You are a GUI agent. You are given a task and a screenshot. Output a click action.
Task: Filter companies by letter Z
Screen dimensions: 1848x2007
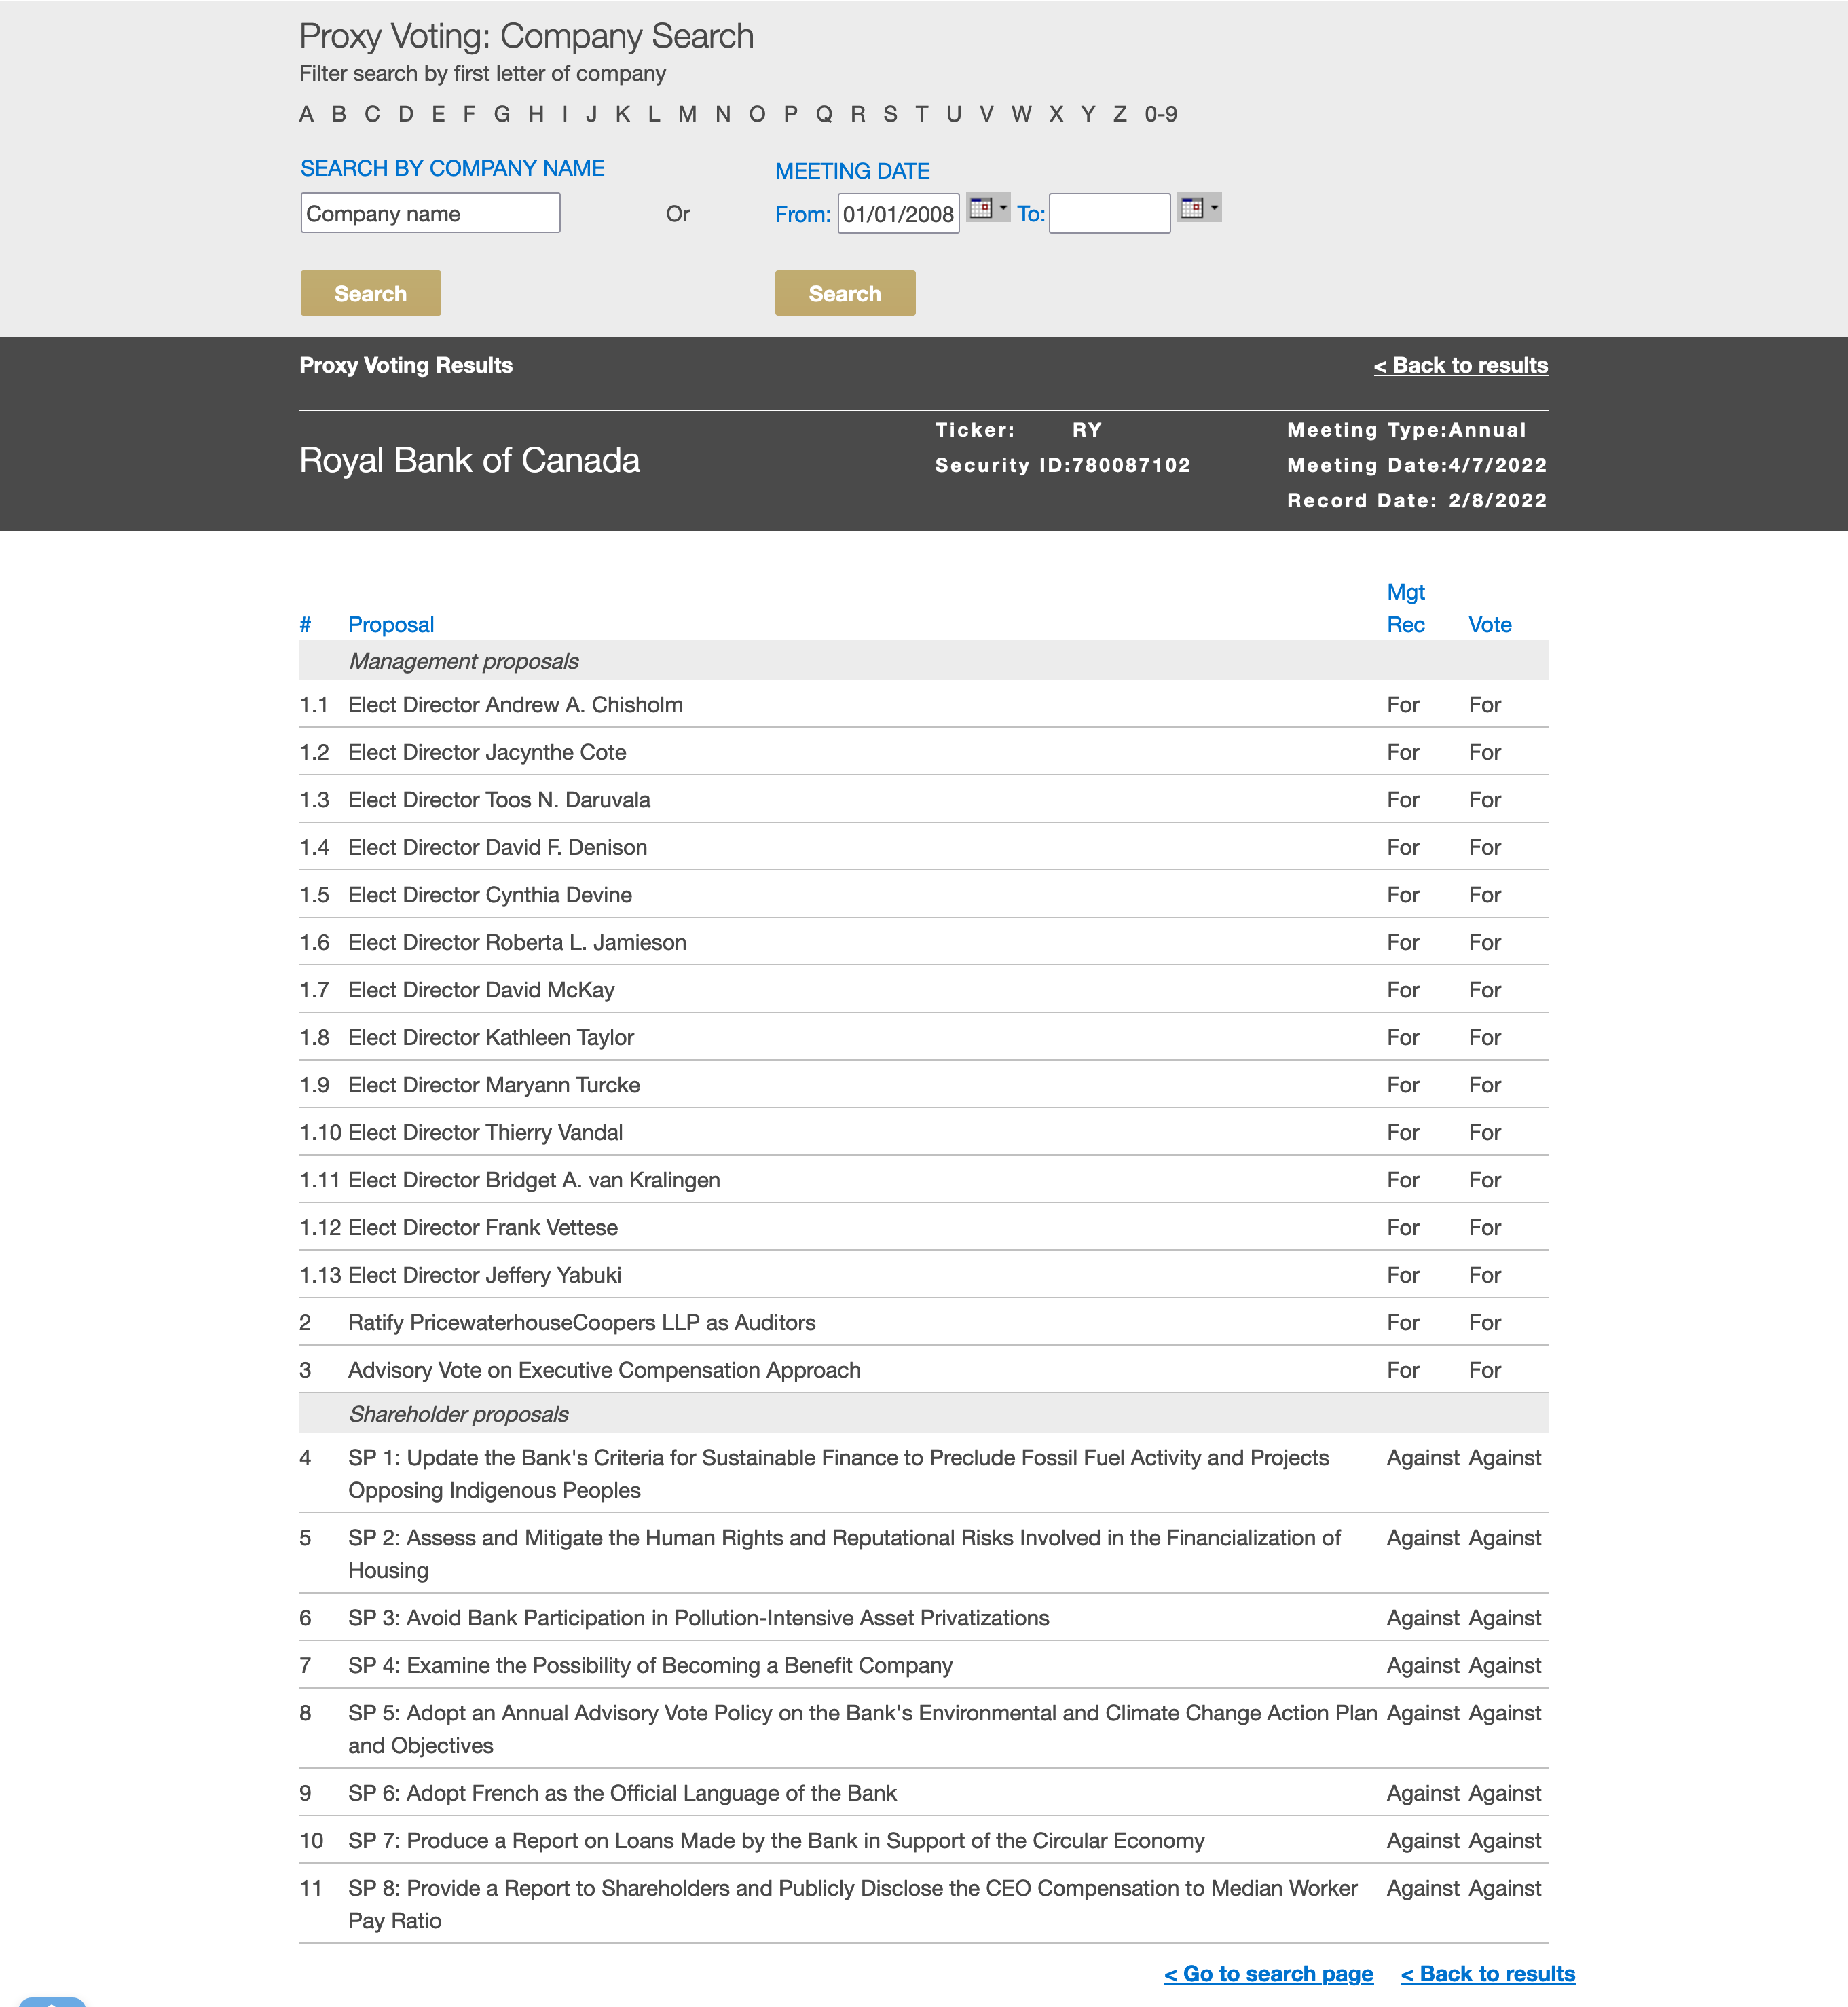tap(1120, 114)
